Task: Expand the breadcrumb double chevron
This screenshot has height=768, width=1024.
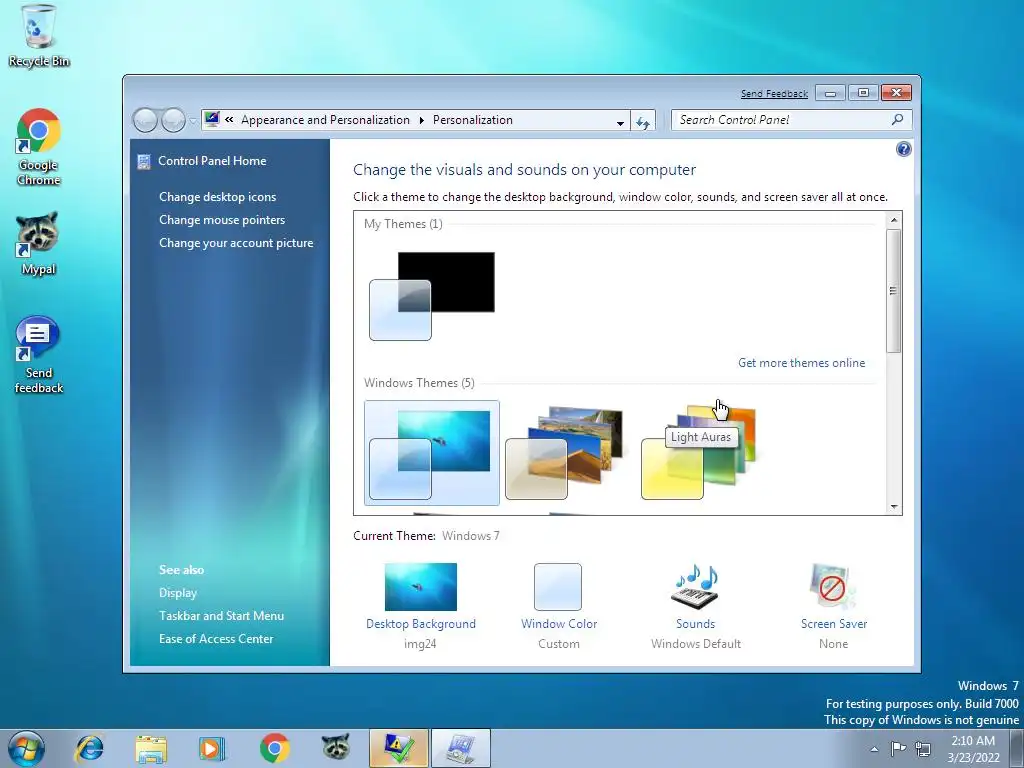Action: tap(229, 120)
